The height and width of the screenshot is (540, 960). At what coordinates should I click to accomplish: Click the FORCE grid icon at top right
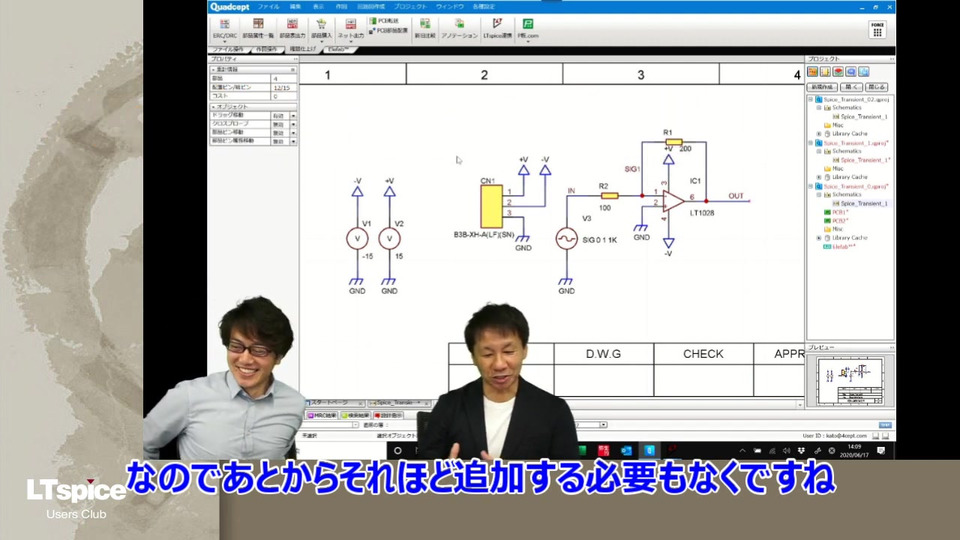point(877,29)
